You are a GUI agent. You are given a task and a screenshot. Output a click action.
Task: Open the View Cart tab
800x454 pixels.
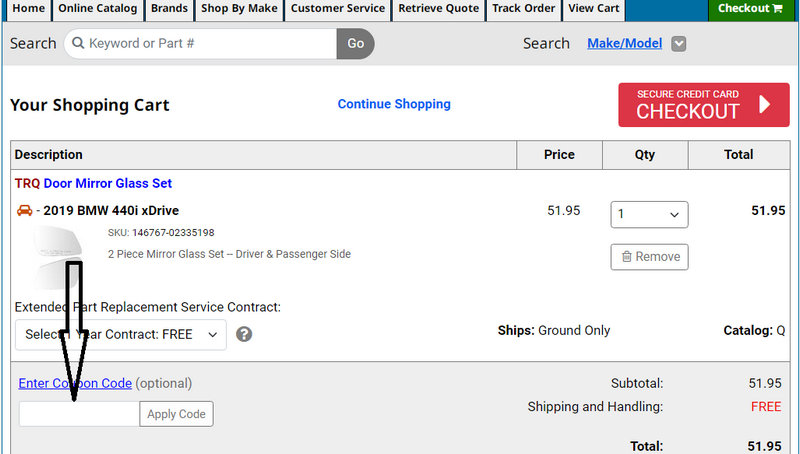pyautogui.click(x=593, y=9)
